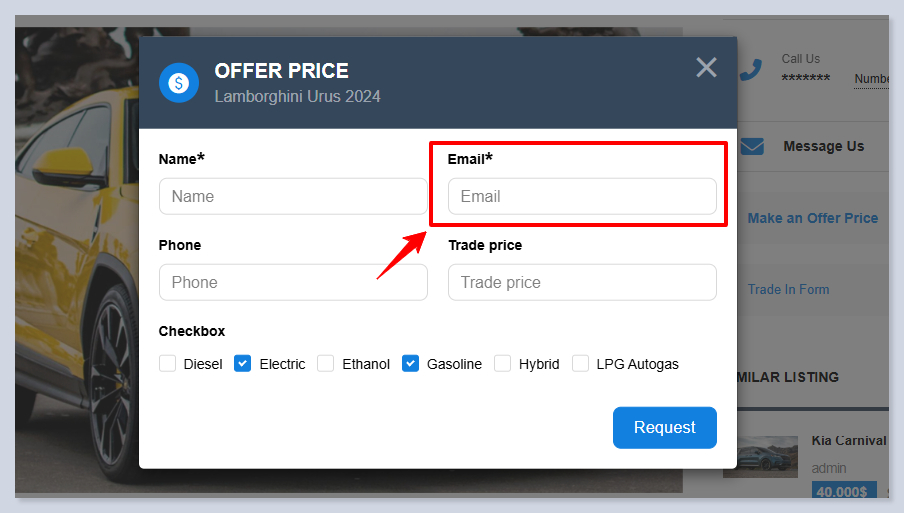Image resolution: width=904 pixels, height=513 pixels.
Task: Click the Message Us label
Action: tap(823, 146)
